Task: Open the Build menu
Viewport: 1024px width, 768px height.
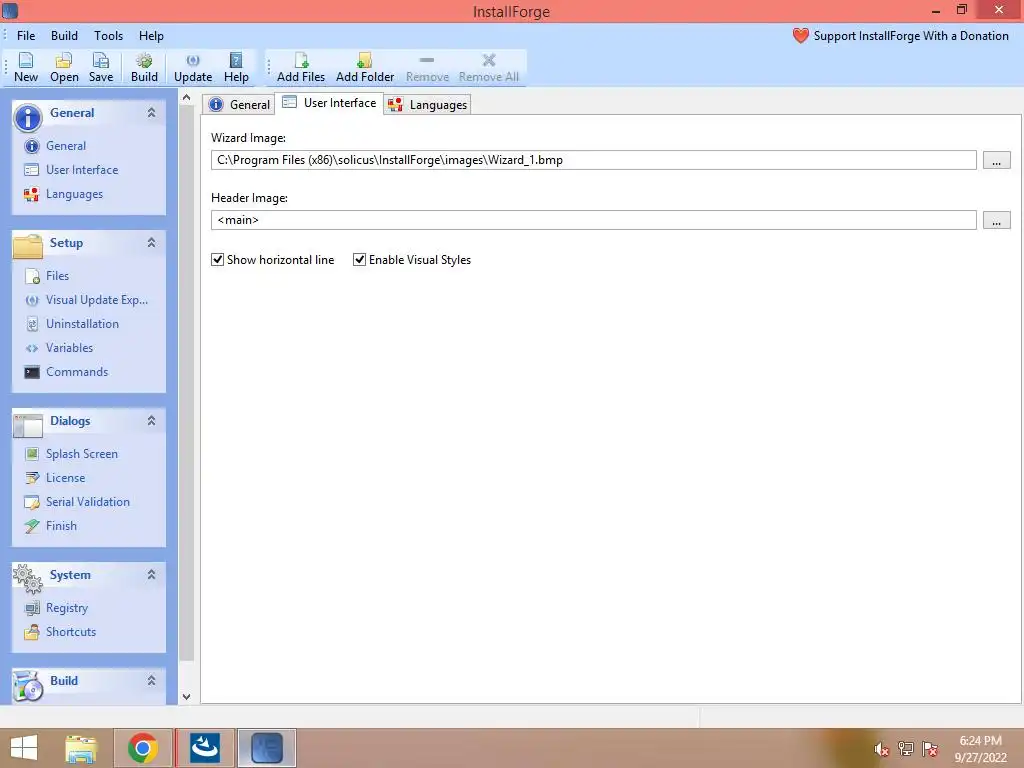Action: tap(64, 36)
